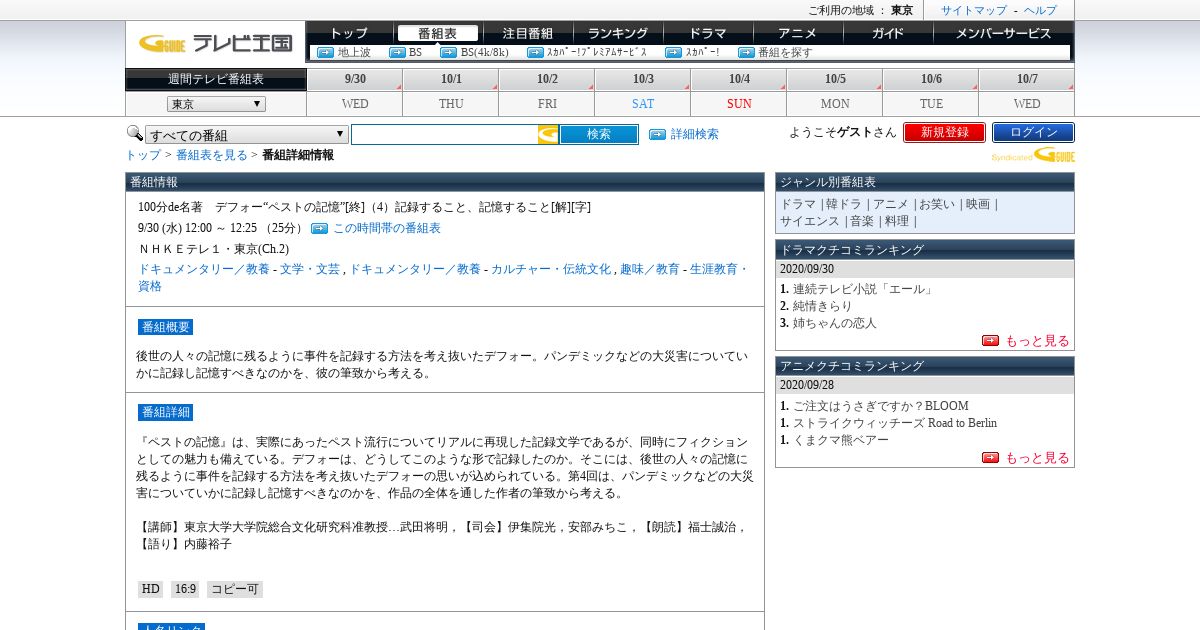Open the 地上波 submenu link
The image size is (1200, 630).
click(x=354, y=52)
